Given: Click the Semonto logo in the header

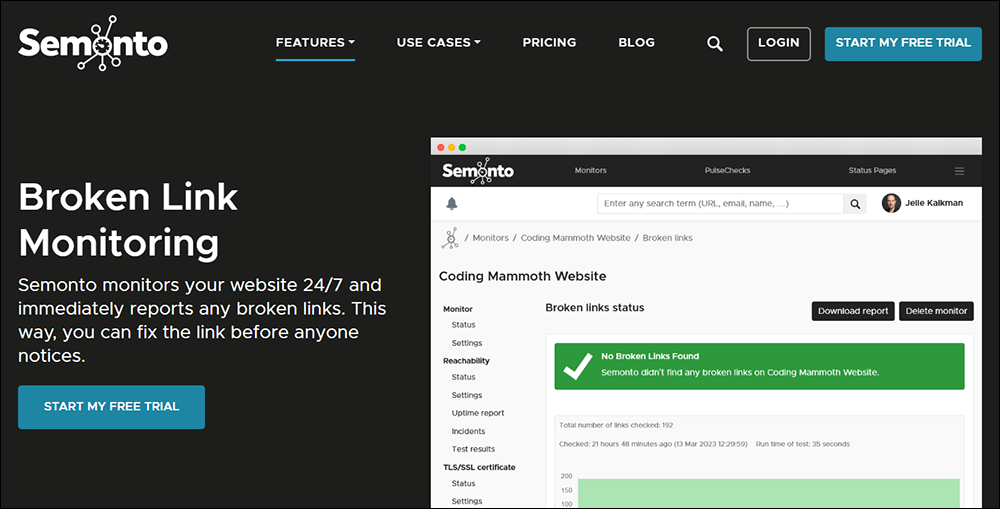Looking at the screenshot, I should (93, 43).
